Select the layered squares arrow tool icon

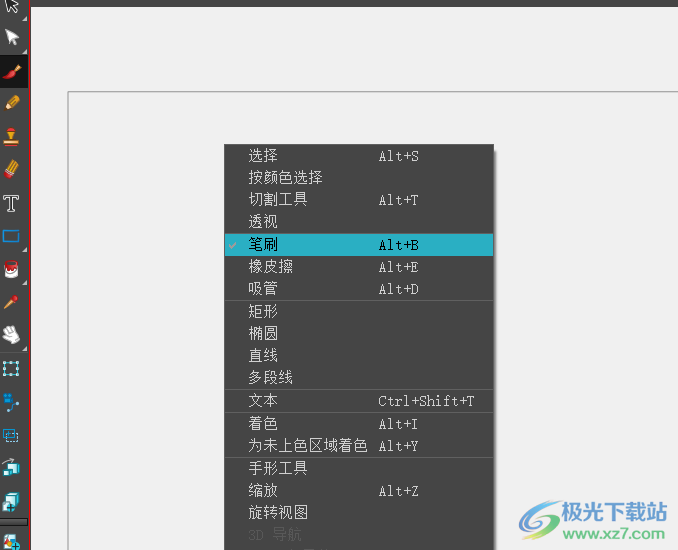11,467
